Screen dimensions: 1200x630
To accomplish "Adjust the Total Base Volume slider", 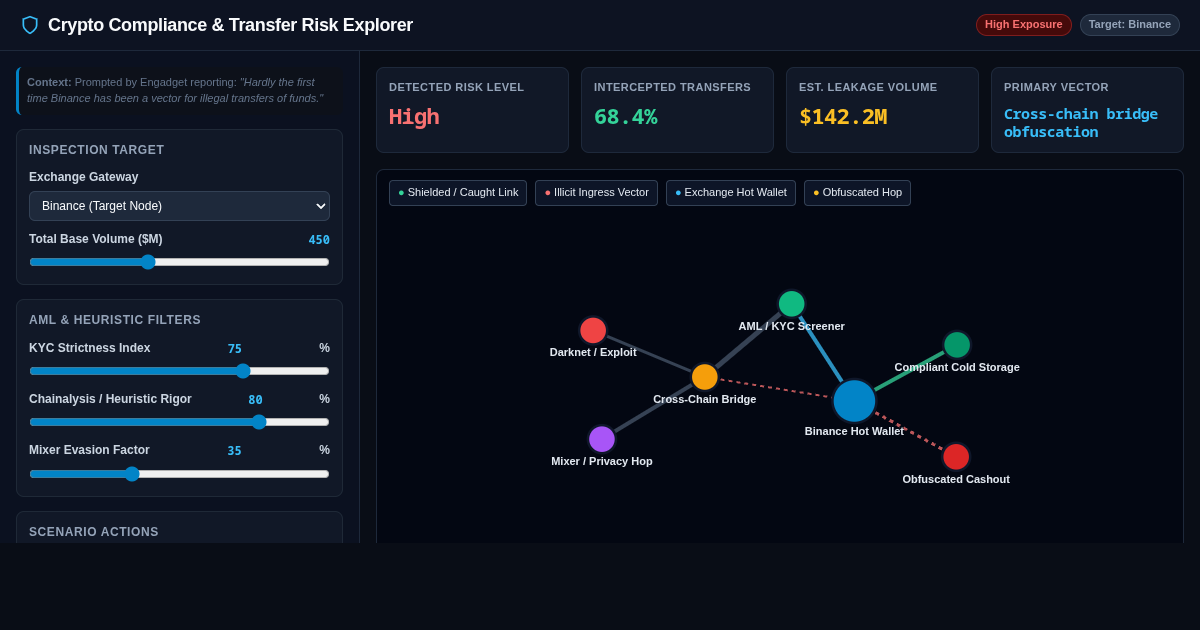I will coord(179,262).
